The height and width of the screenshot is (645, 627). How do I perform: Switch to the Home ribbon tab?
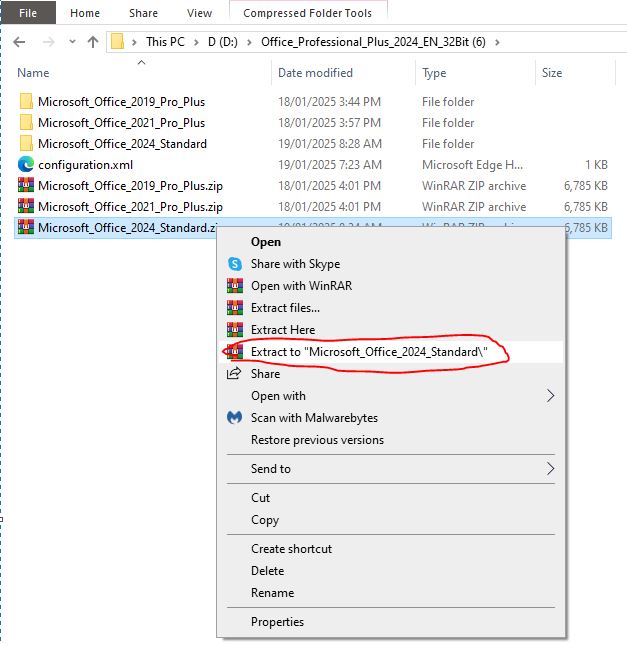point(85,13)
